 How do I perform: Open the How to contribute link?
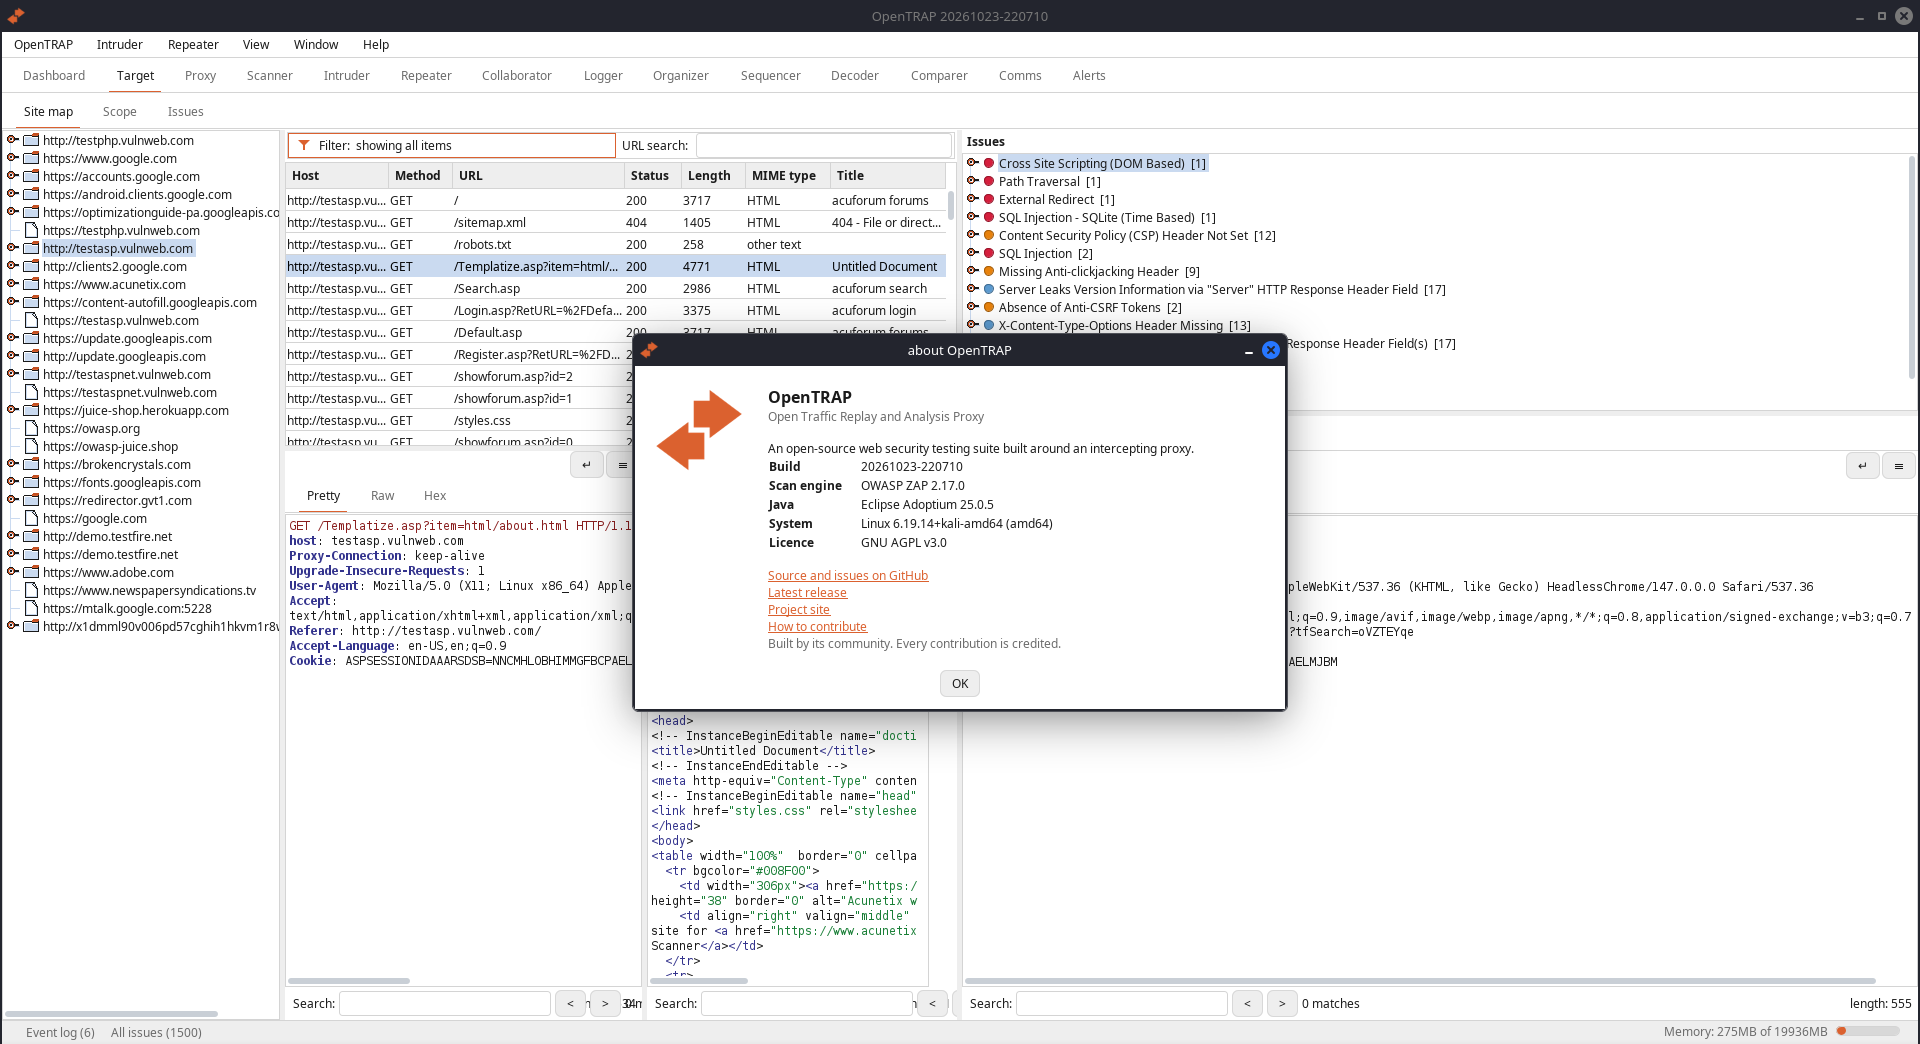[x=817, y=626]
